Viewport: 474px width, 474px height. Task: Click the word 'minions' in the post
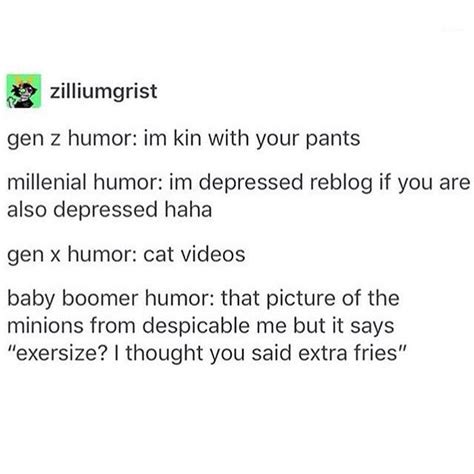(45, 326)
